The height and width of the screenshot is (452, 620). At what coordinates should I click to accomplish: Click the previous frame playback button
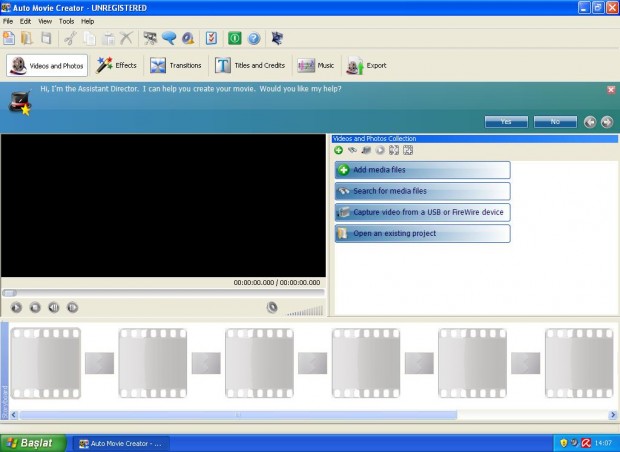tap(54, 307)
